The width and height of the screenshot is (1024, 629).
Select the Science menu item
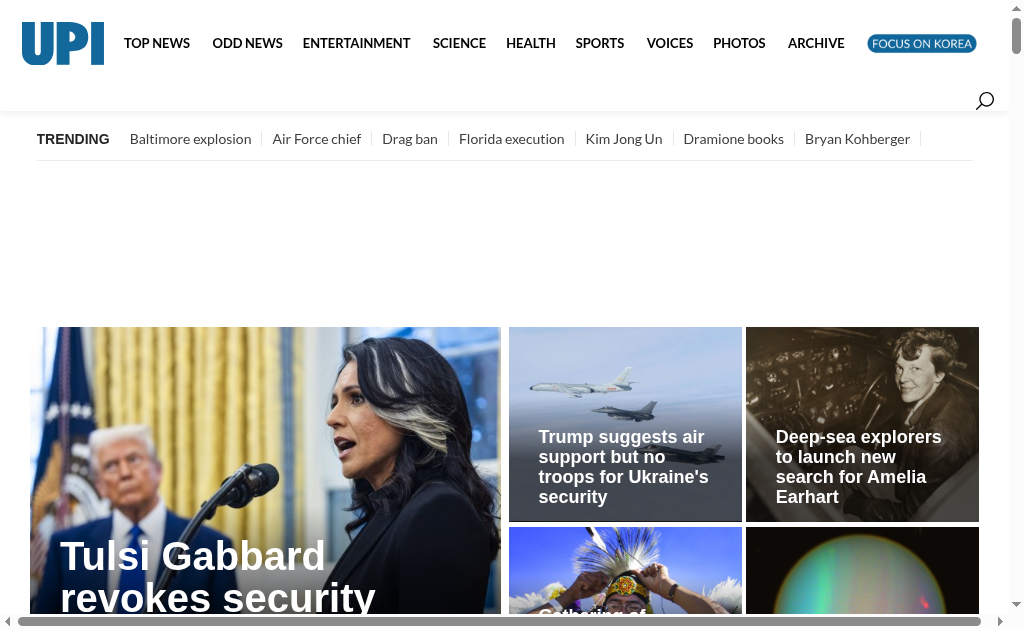tap(459, 43)
